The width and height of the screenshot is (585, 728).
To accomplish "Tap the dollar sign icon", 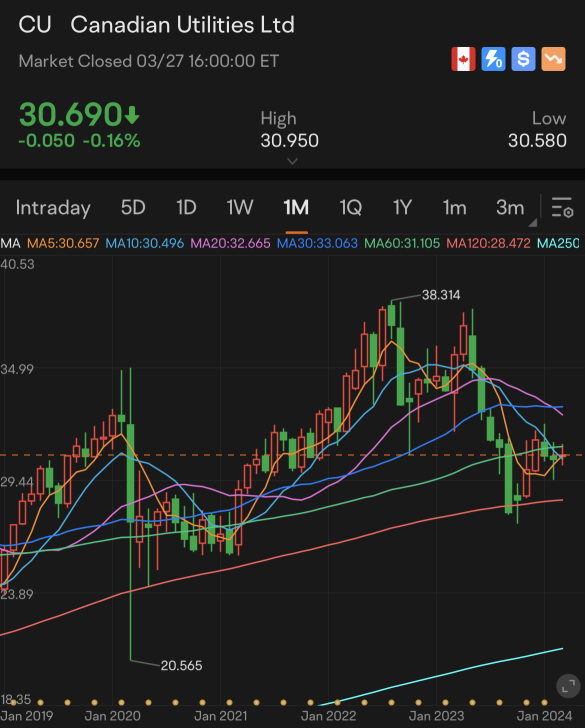I will [x=523, y=59].
